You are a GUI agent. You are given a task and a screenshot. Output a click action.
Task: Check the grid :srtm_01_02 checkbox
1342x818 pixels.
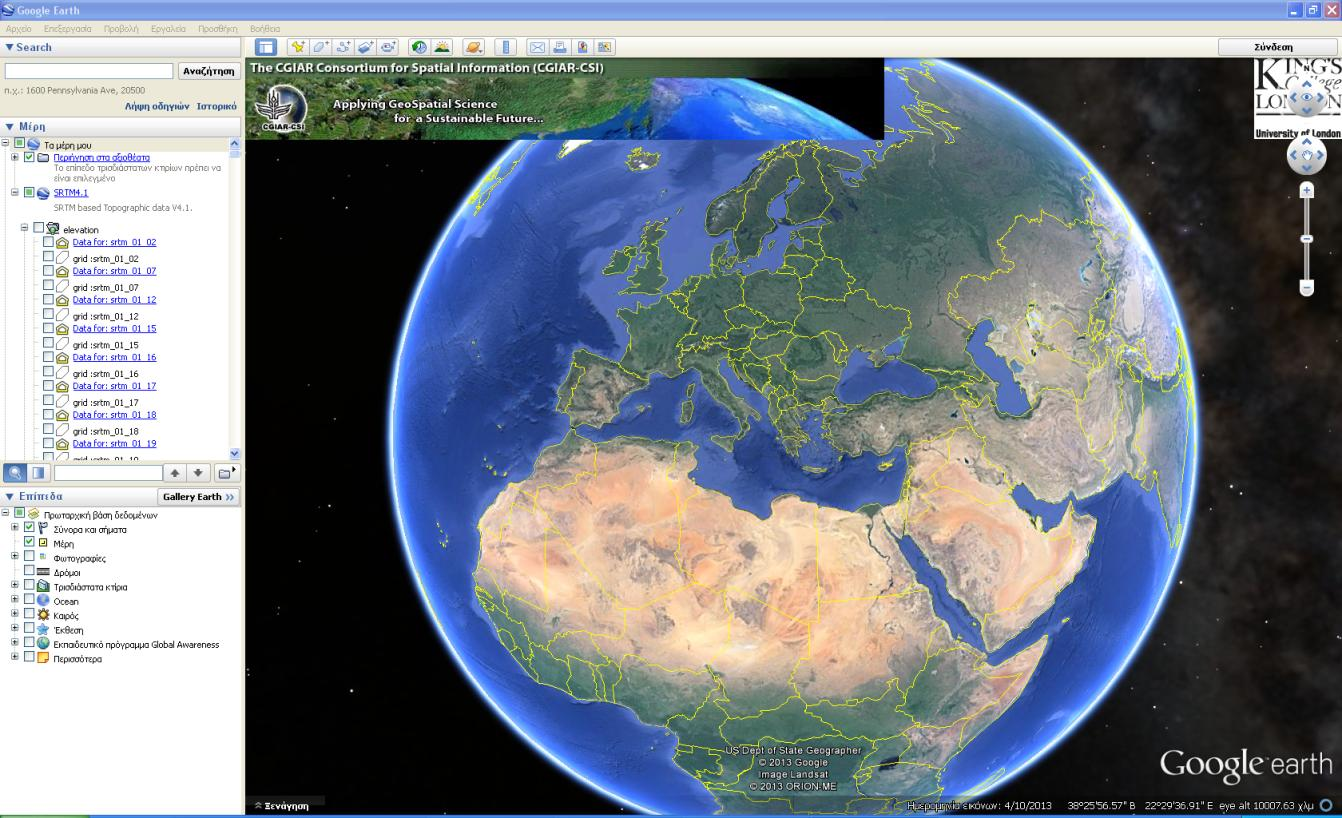pos(48,257)
